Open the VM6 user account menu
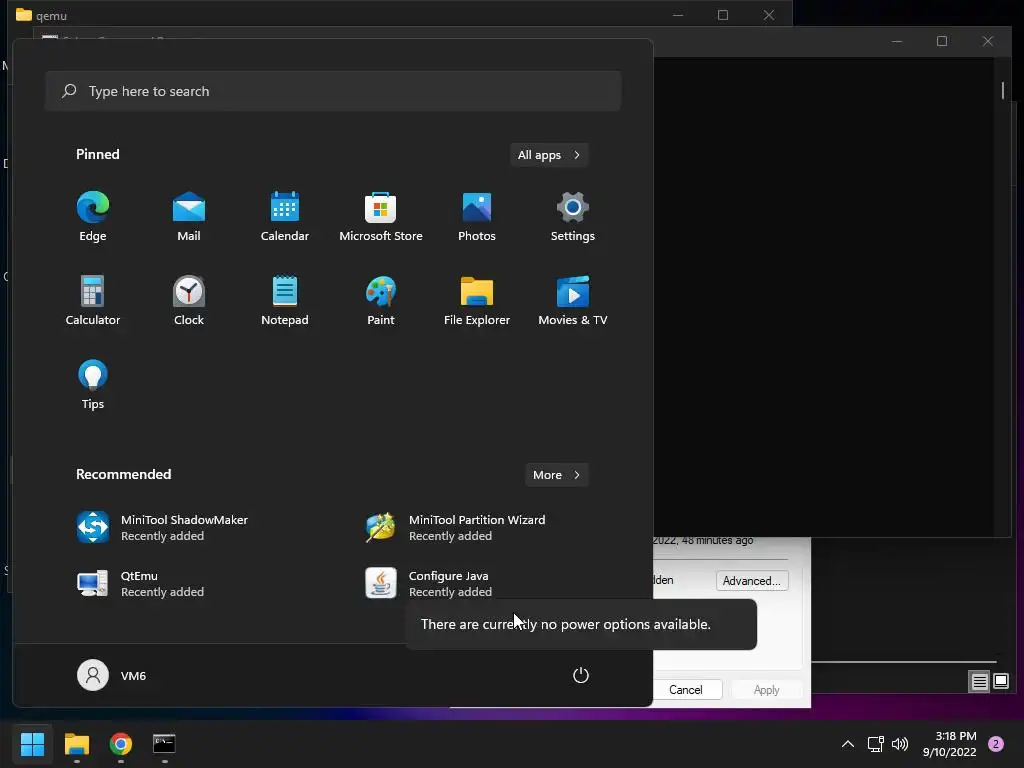 (x=112, y=675)
